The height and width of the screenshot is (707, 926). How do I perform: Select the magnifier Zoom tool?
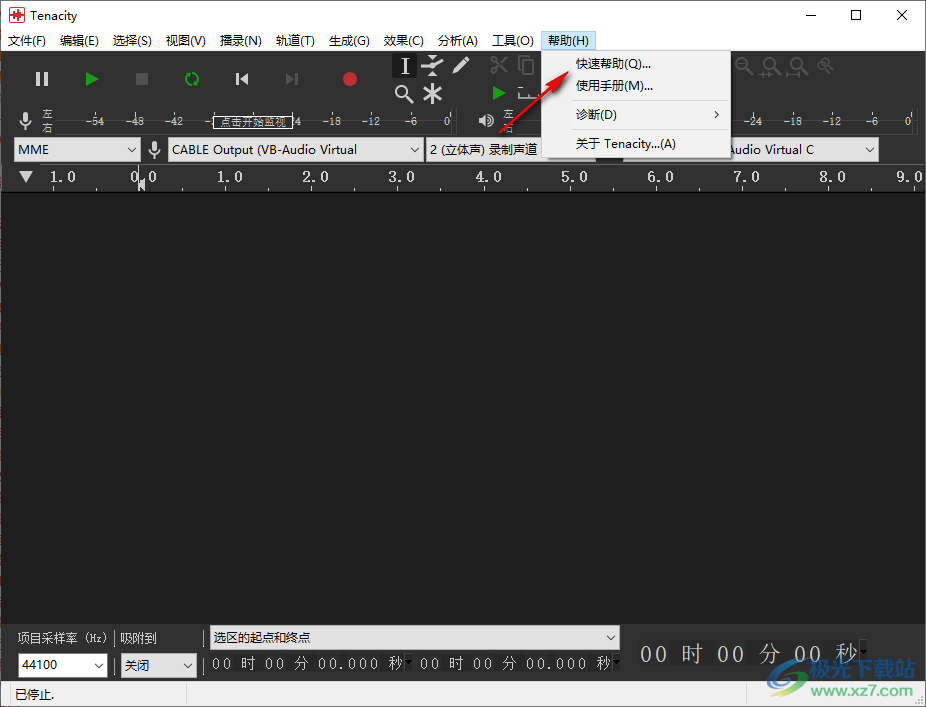(404, 94)
